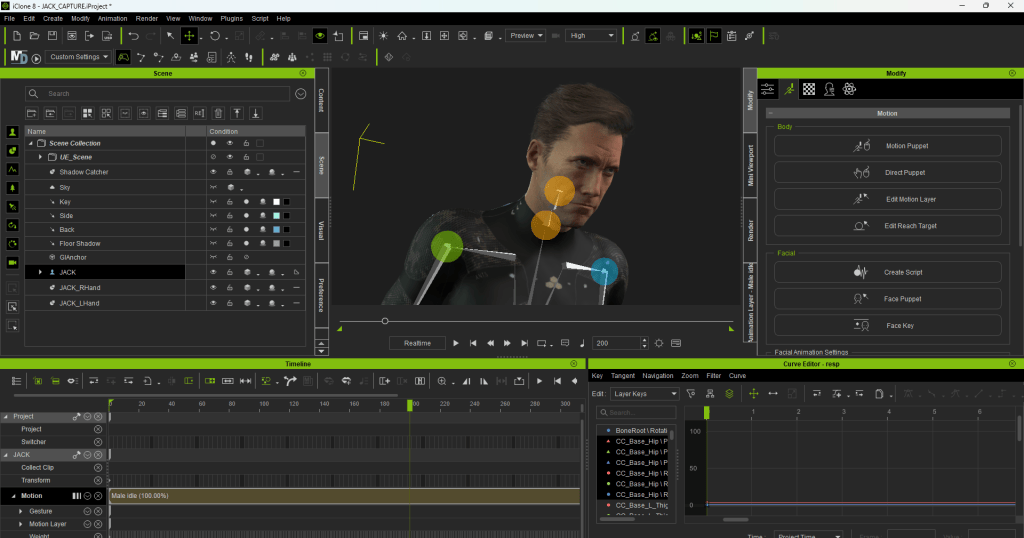1024x538 pixels.
Task: Open the Render menu
Action: [x=147, y=18]
